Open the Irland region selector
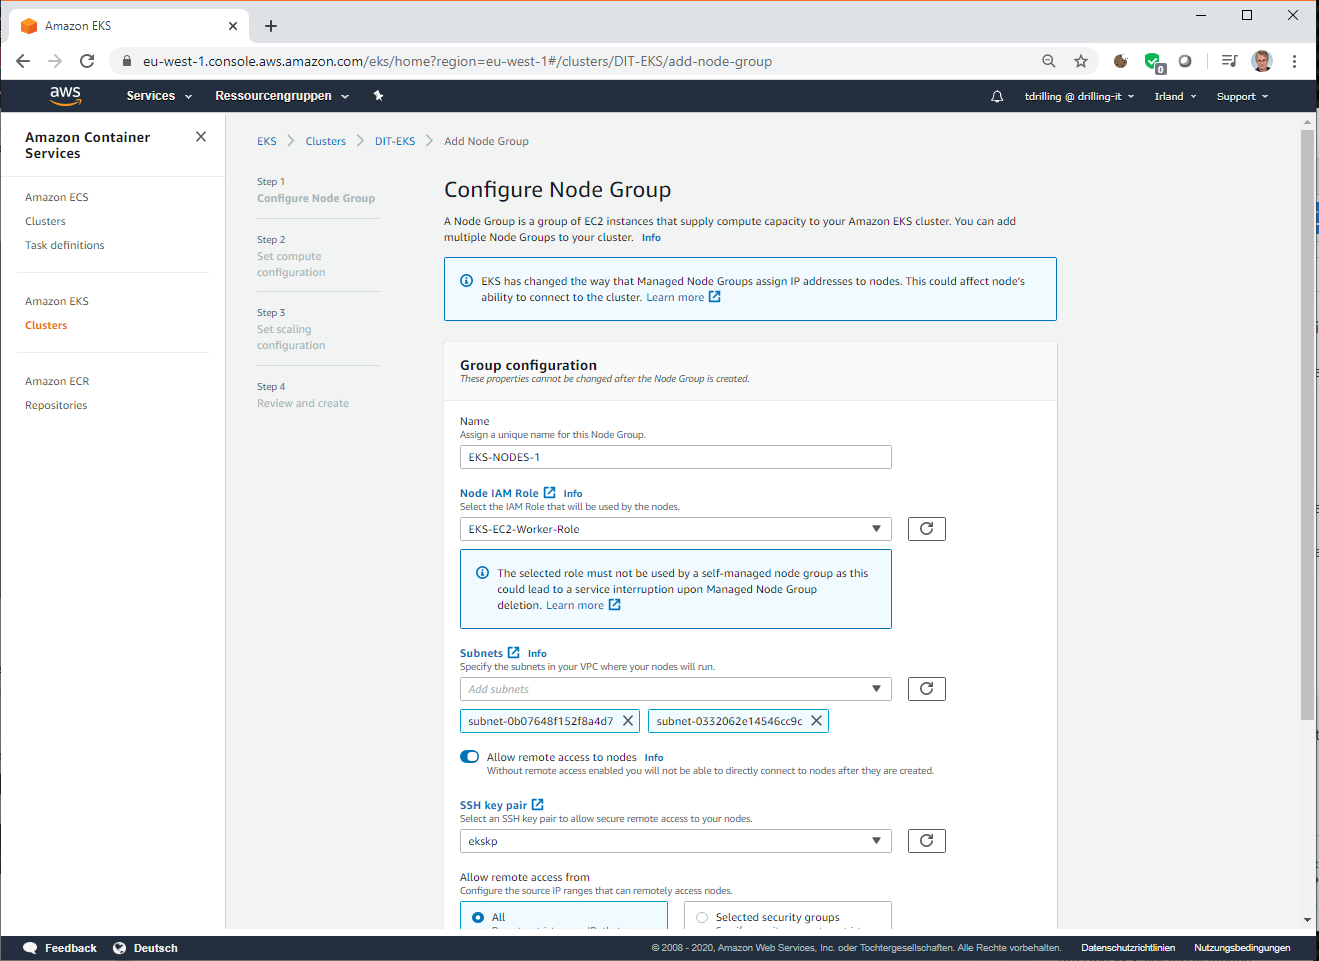The height and width of the screenshot is (961, 1319). [x=1175, y=96]
